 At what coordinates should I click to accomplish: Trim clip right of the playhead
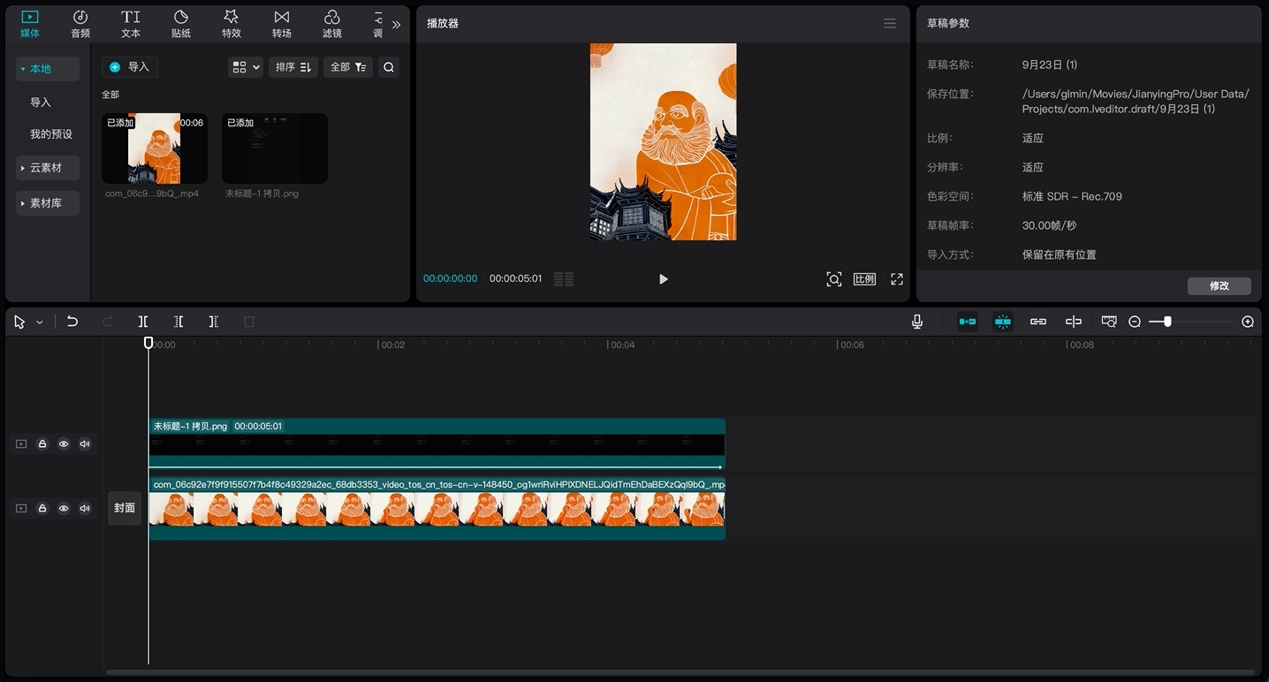(x=213, y=322)
